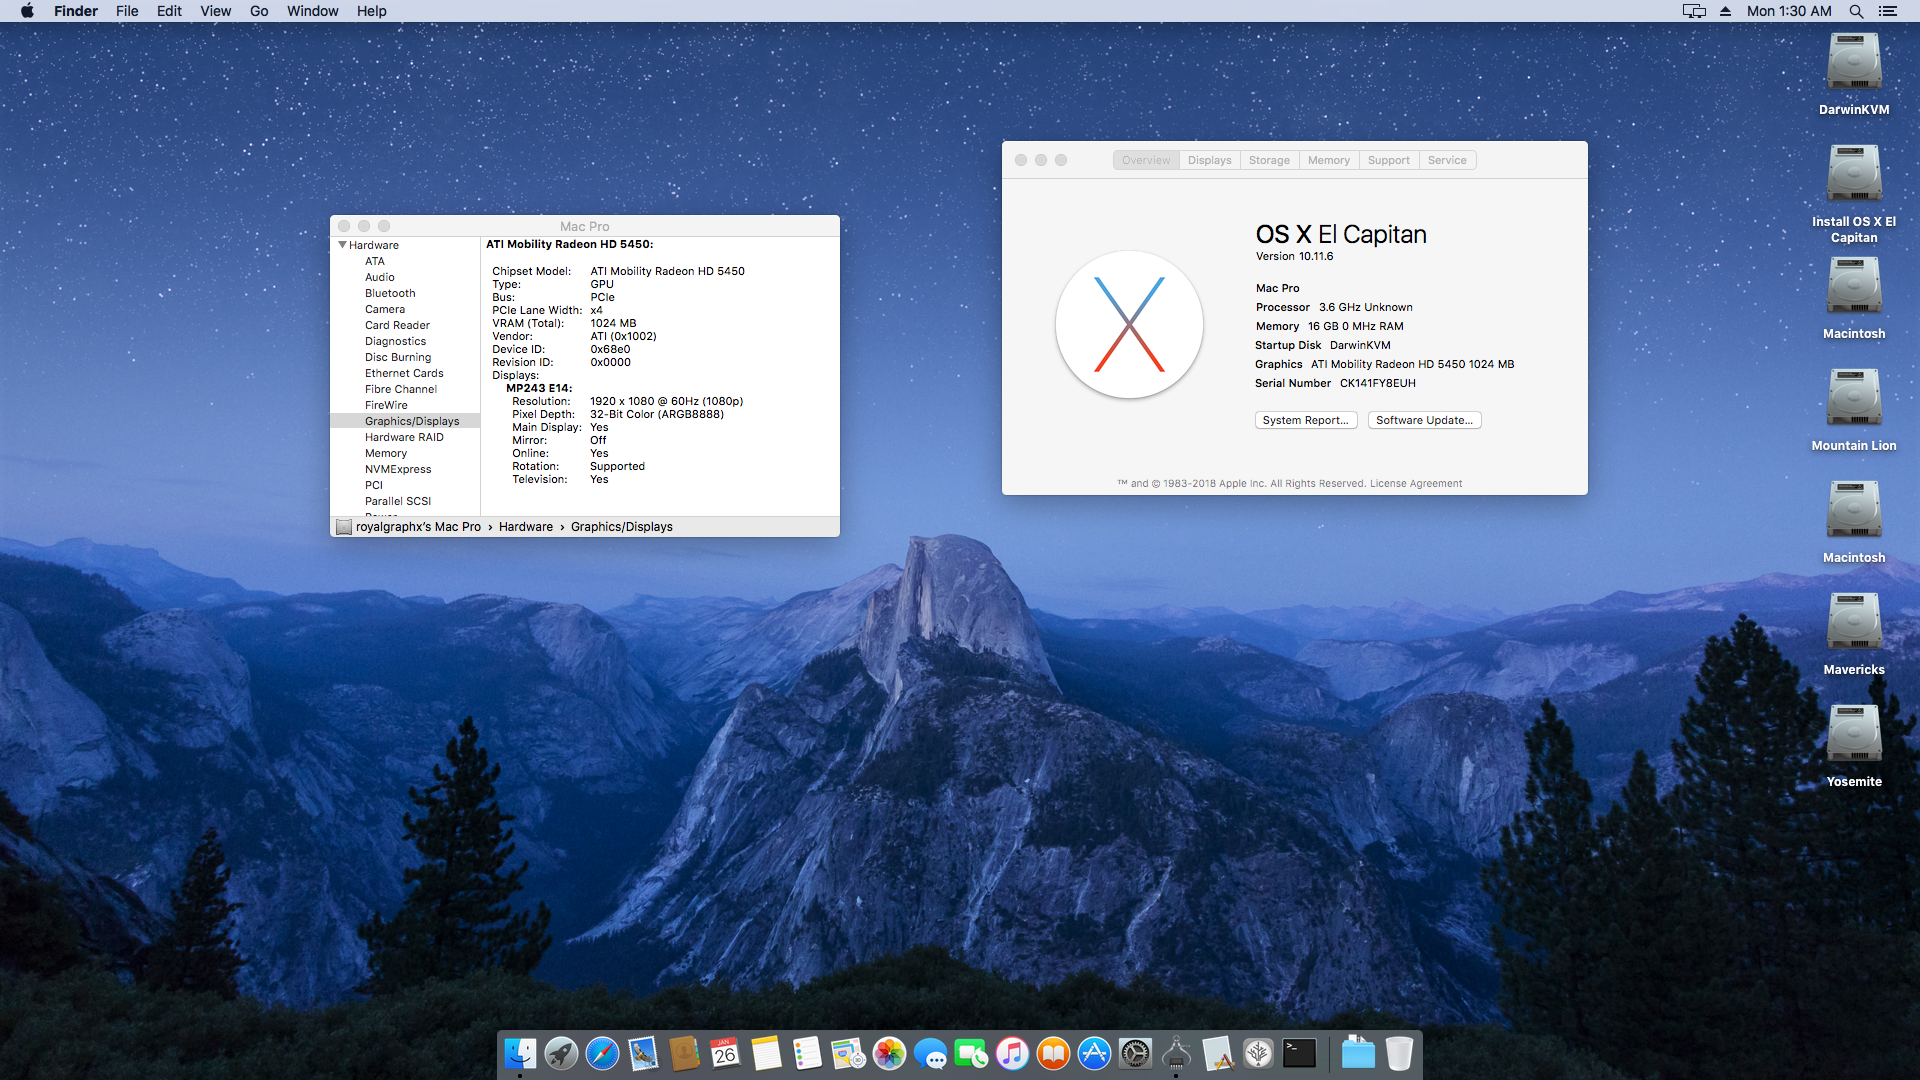Collapse the Hardware tree section
1920x1080 pixels.
342,245
